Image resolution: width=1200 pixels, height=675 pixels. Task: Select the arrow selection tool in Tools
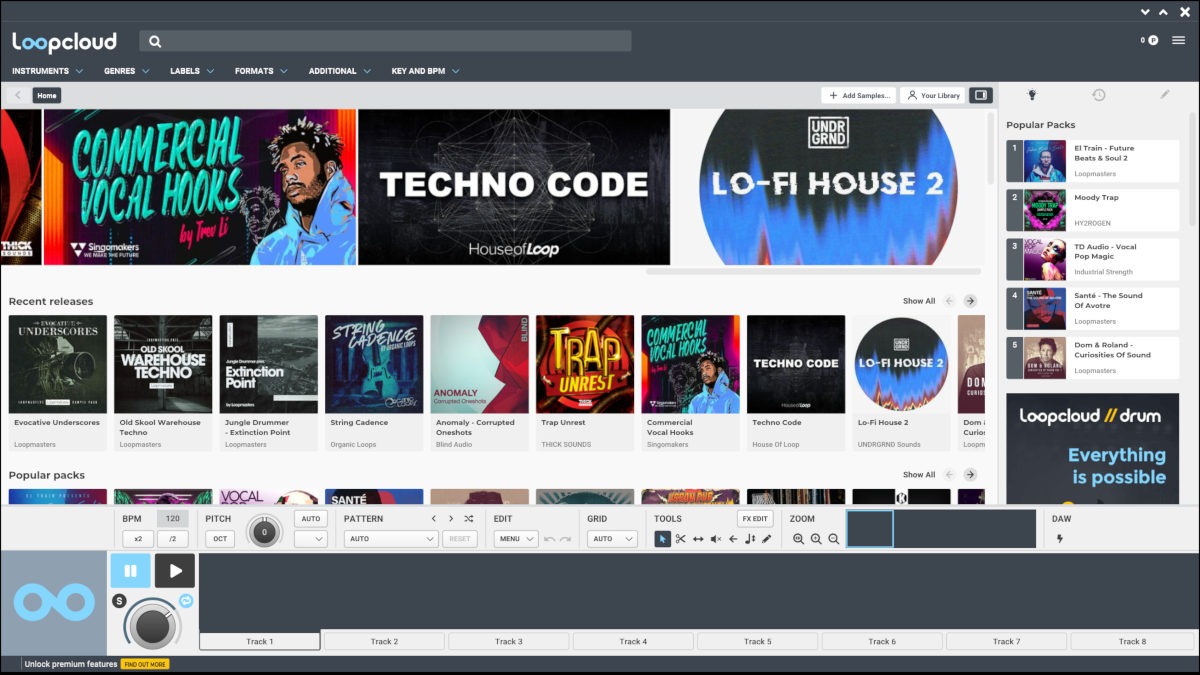coord(663,538)
